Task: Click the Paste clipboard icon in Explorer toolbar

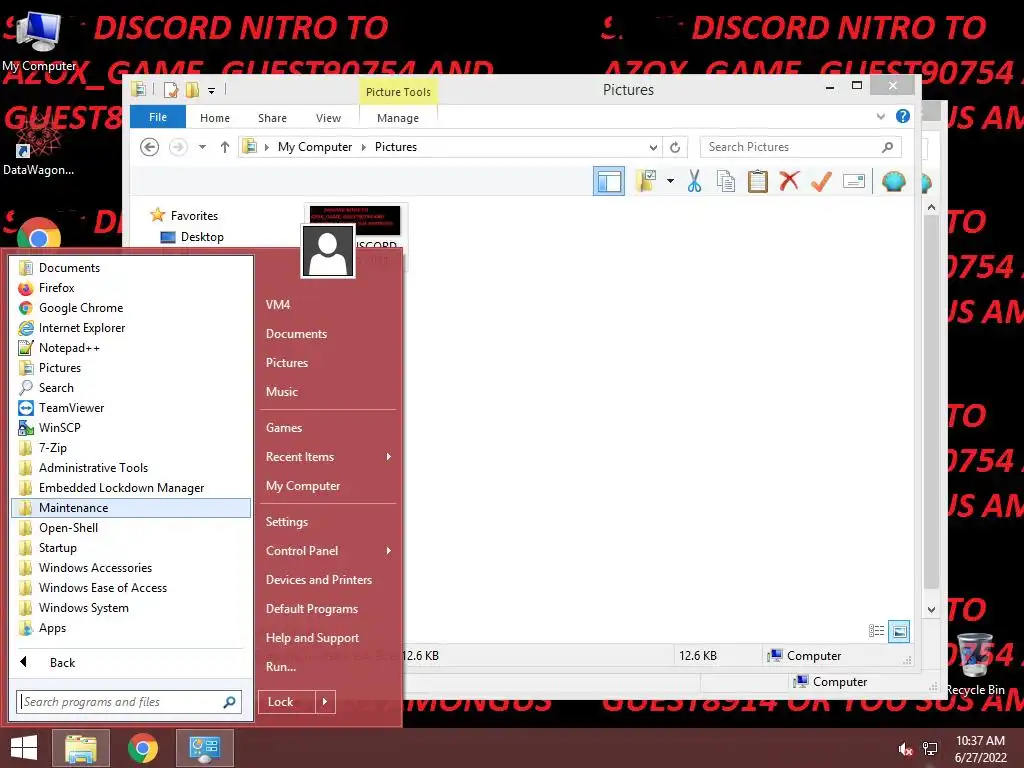Action: tap(758, 181)
